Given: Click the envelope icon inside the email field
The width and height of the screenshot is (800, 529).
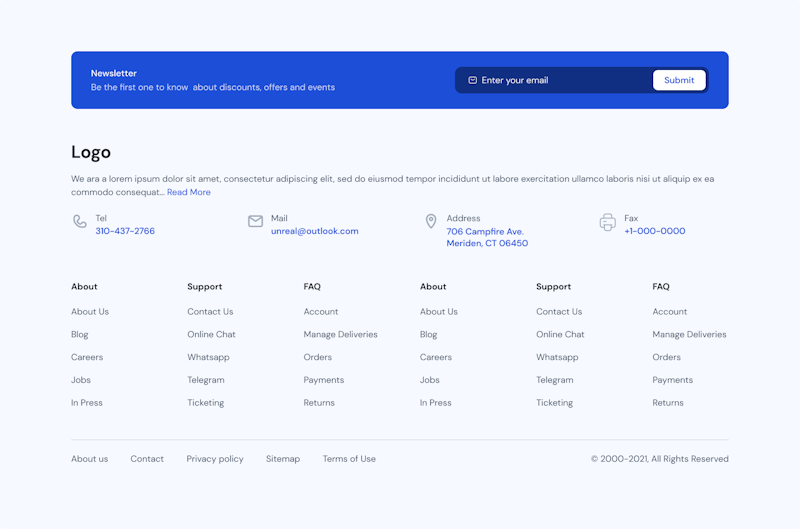Looking at the screenshot, I should pyautogui.click(x=473, y=81).
